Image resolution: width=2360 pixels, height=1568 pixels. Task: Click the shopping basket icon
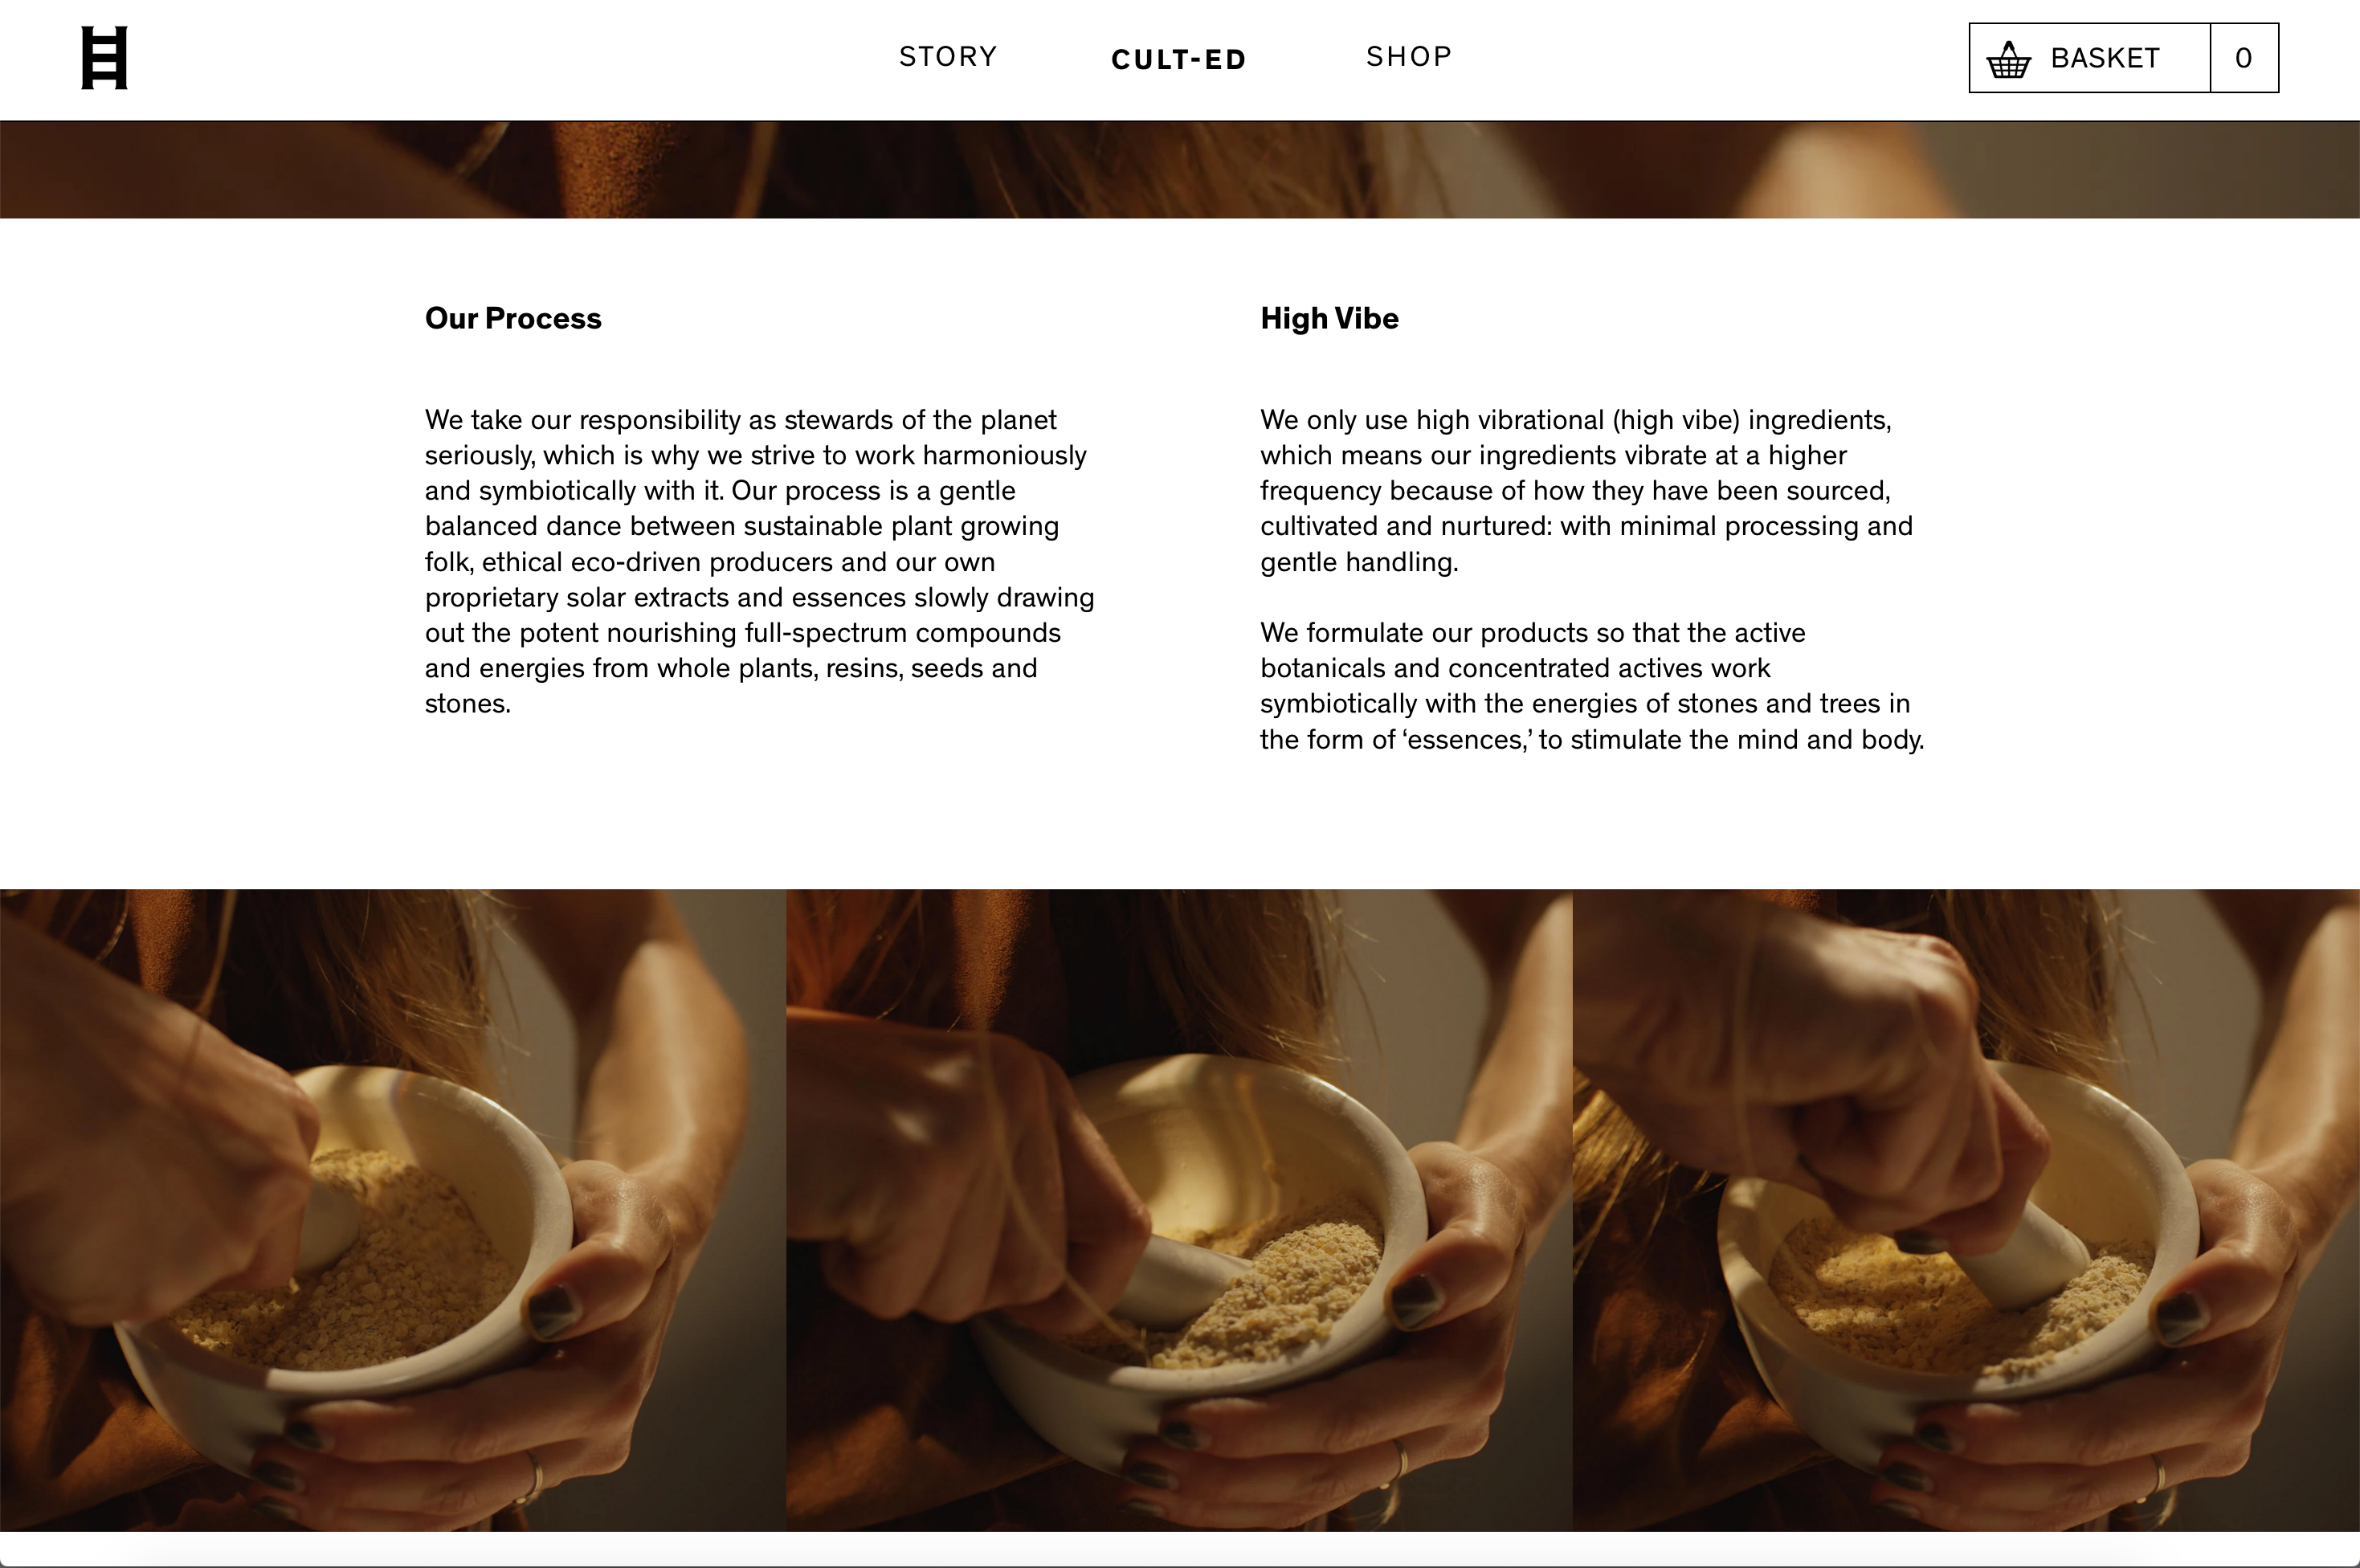[2008, 59]
